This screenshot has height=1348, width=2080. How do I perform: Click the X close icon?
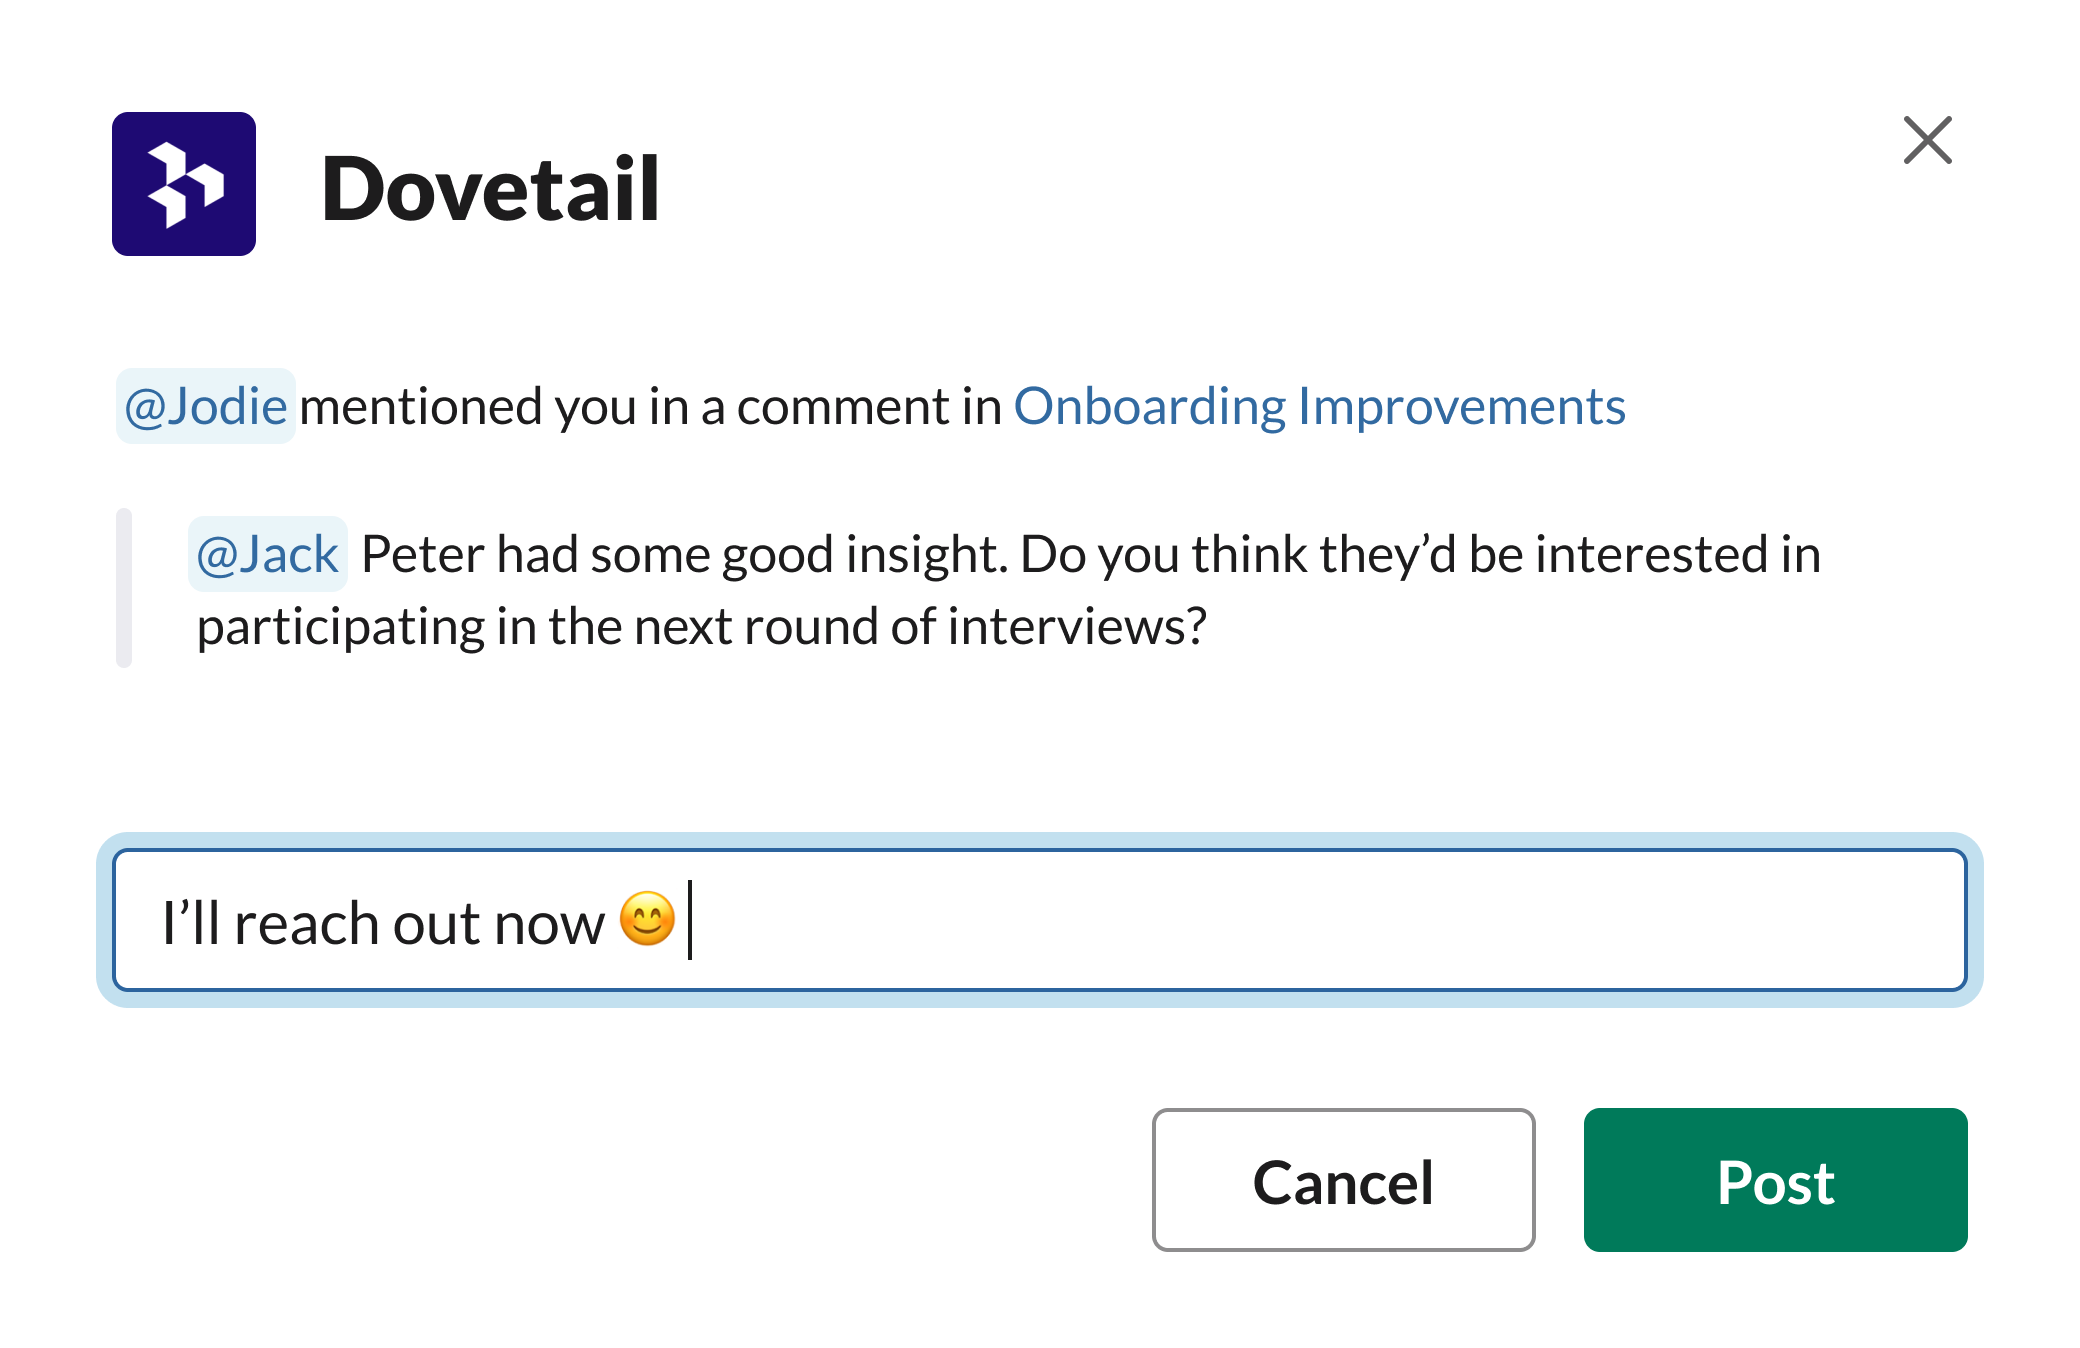pos(1928,140)
